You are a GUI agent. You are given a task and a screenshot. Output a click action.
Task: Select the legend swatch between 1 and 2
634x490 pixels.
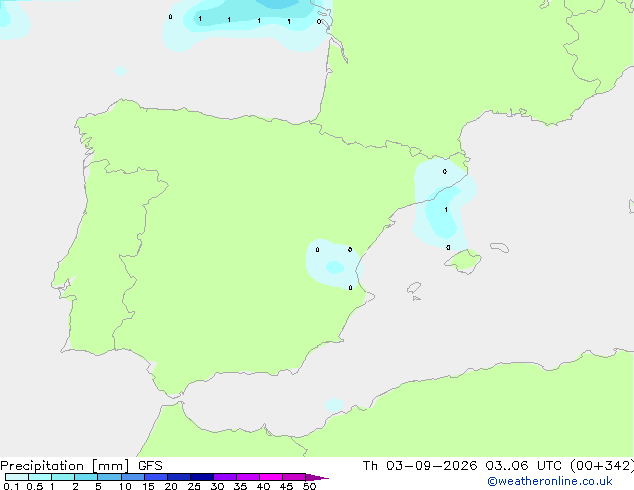point(63,477)
